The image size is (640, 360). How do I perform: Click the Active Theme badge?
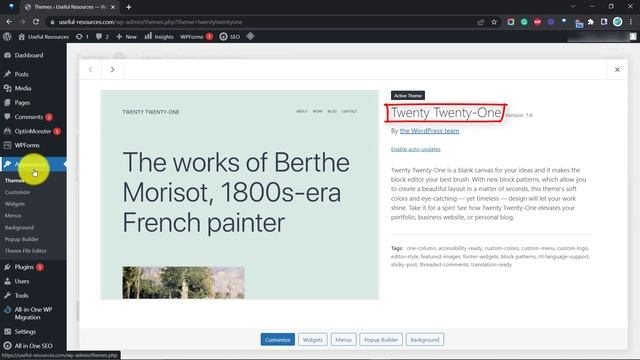pyautogui.click(x=408, y=96)
